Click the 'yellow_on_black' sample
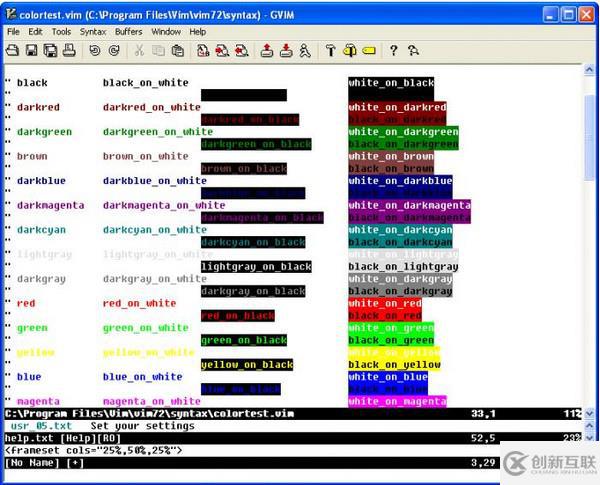This screenshot has height=485, width=600. coord(247,364)
